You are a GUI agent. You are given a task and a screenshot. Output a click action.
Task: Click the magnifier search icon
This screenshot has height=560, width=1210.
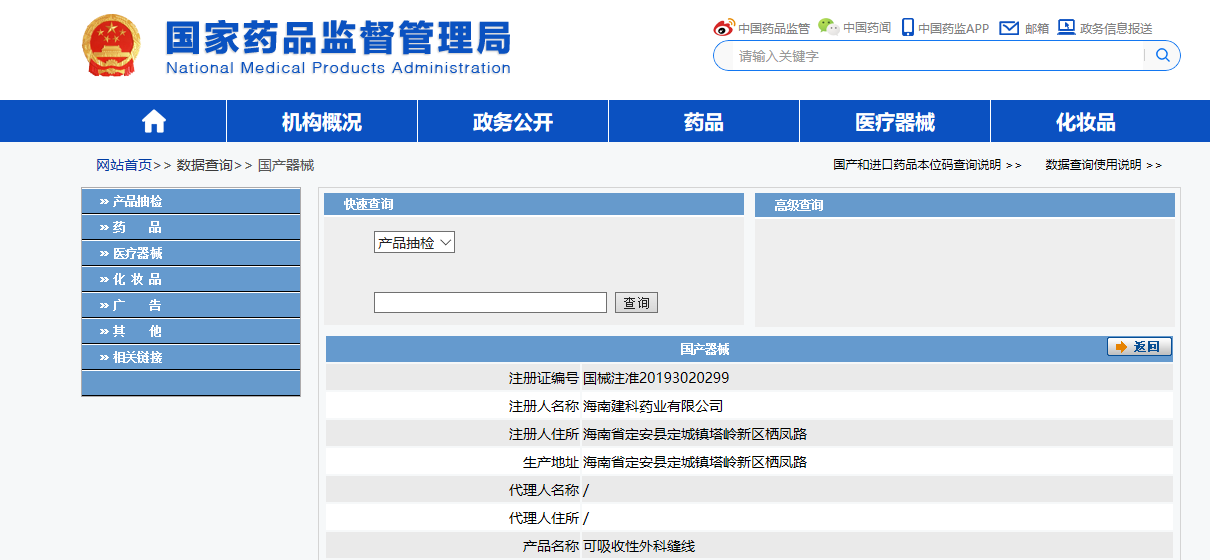point(1162,56)
